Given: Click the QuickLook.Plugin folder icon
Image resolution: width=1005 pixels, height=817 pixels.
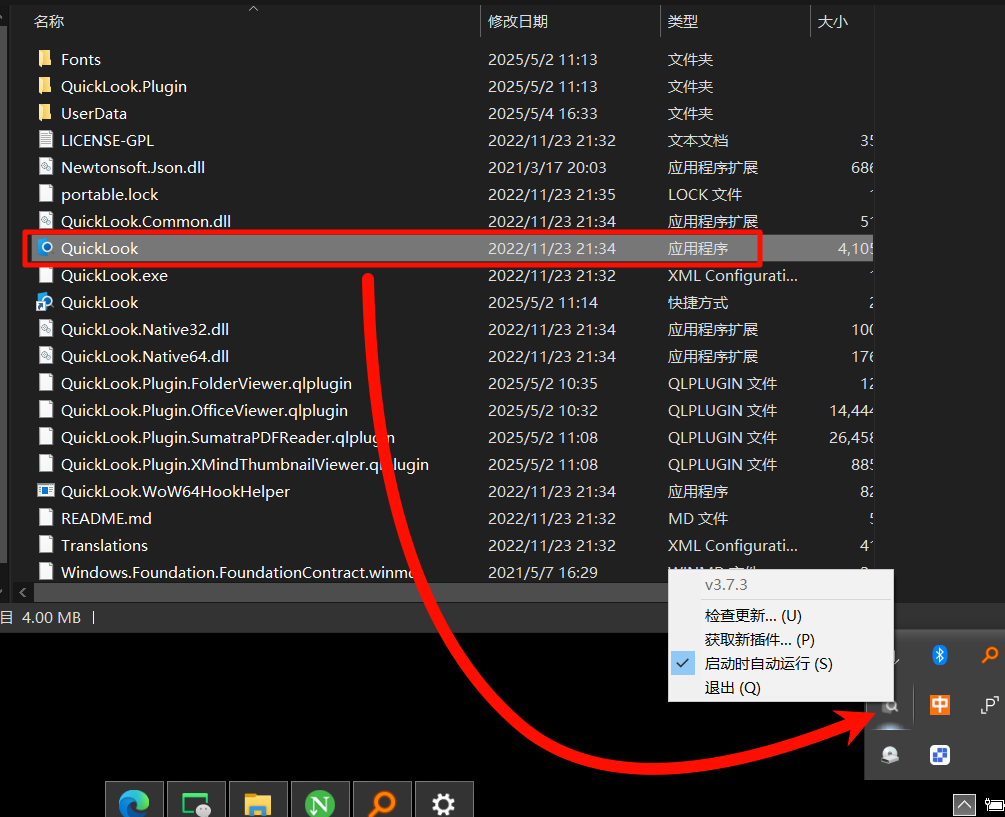Looking at the screenshot, I should point(45,86).
